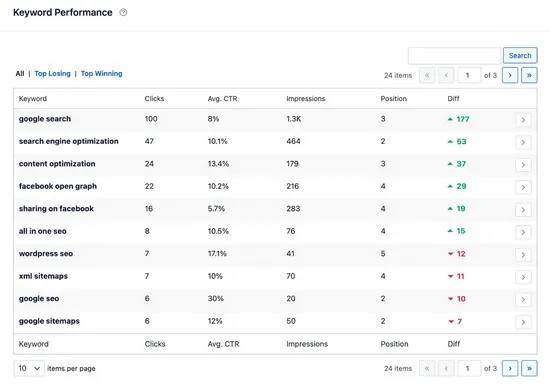Switch to the Top Losing filter
Viewport: 550px width, 386px height.
click(x=52, y=74)
